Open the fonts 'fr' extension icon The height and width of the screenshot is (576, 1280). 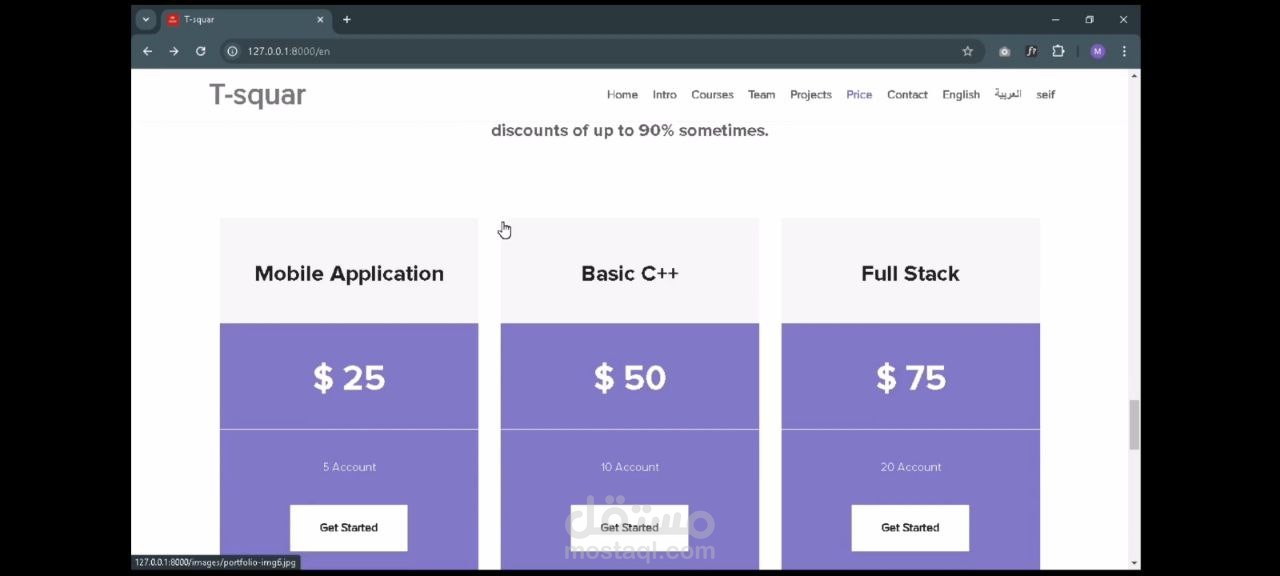(x=1031, y=51)
